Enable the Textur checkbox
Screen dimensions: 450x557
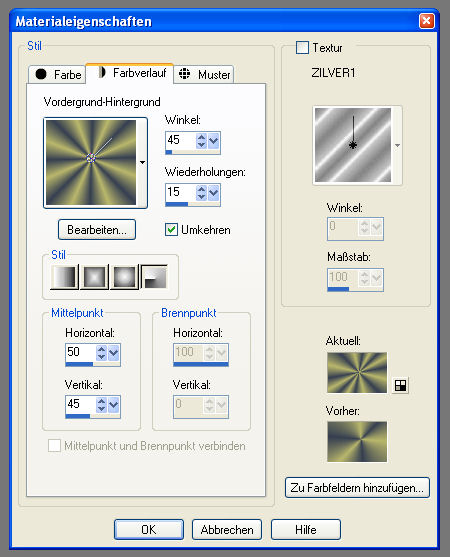pos(302,48)
